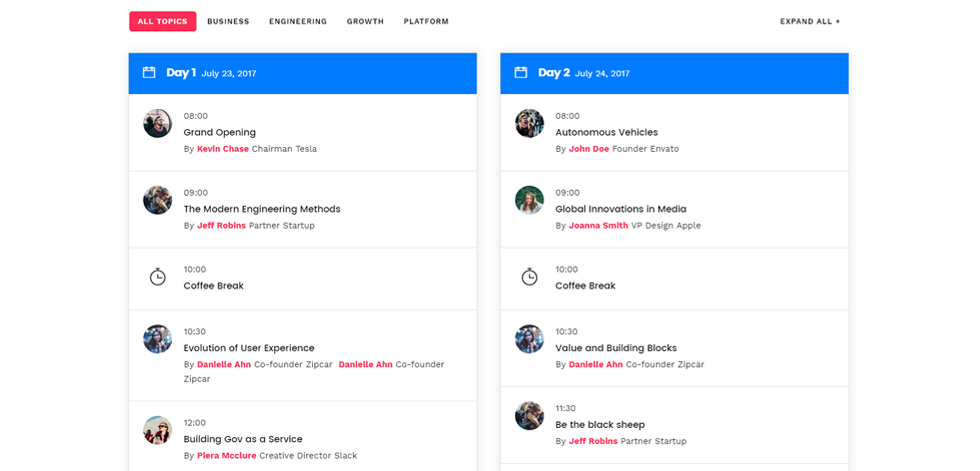Click the Day 2 calendar icon
980x471 pixels.
(521, 72)
